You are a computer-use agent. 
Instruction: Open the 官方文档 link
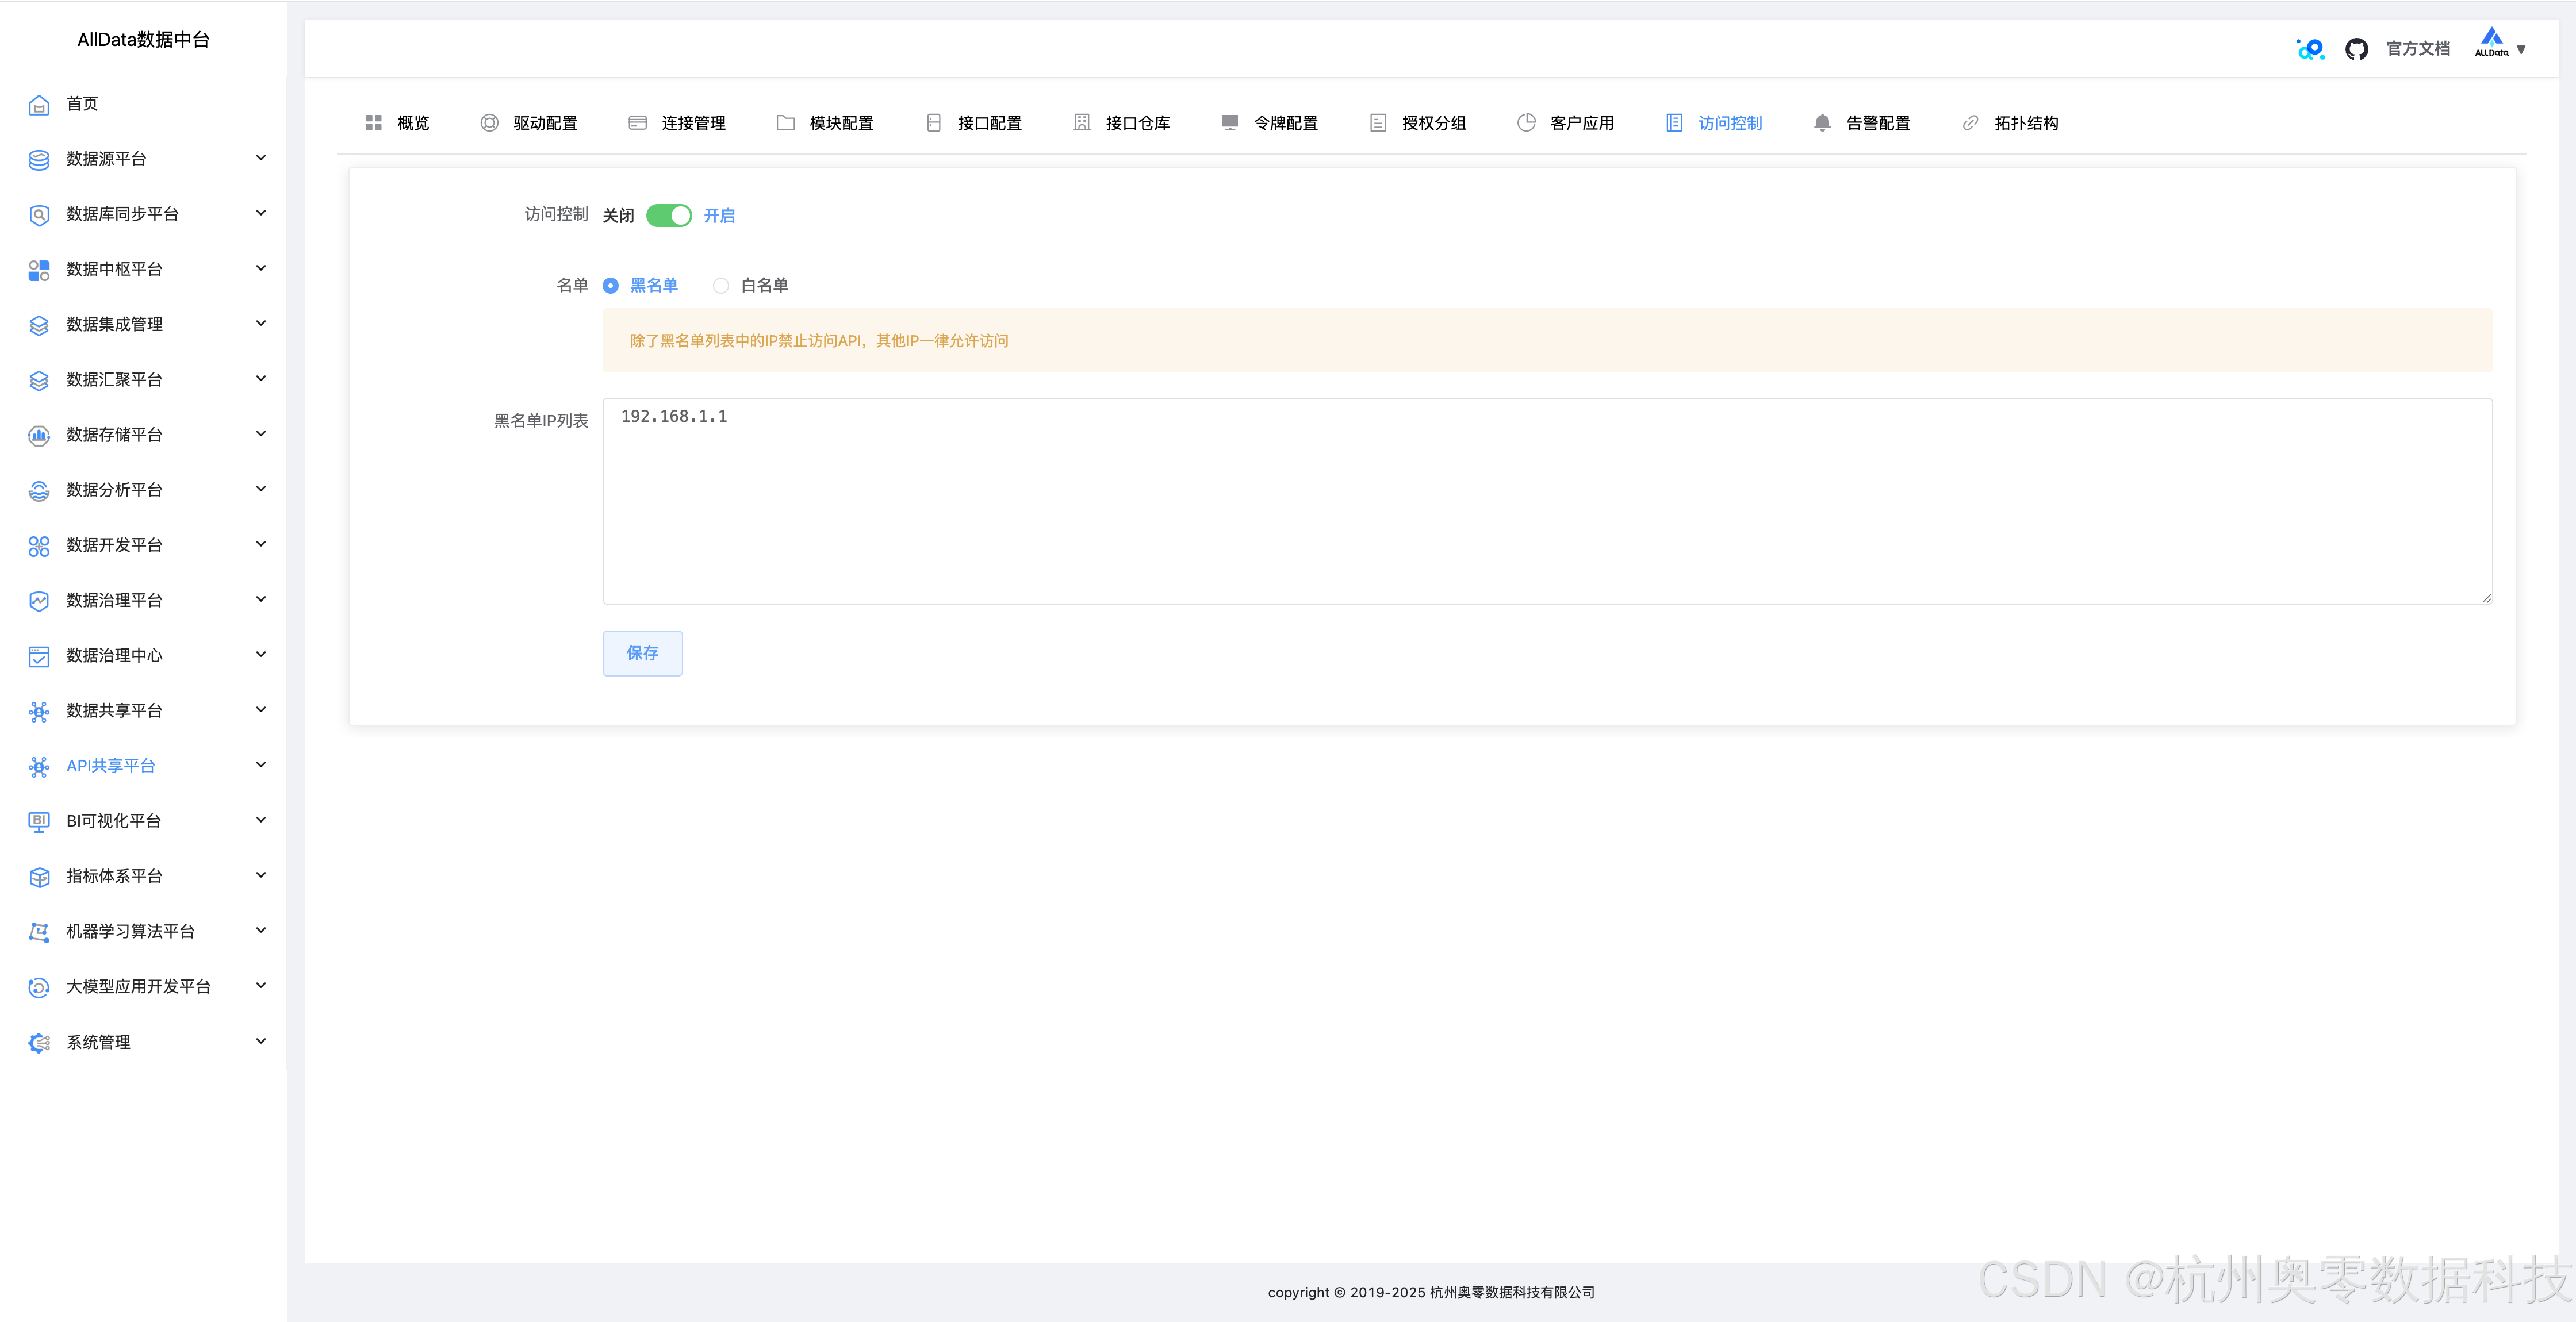pyautogui.click(x=2418, y=49)
